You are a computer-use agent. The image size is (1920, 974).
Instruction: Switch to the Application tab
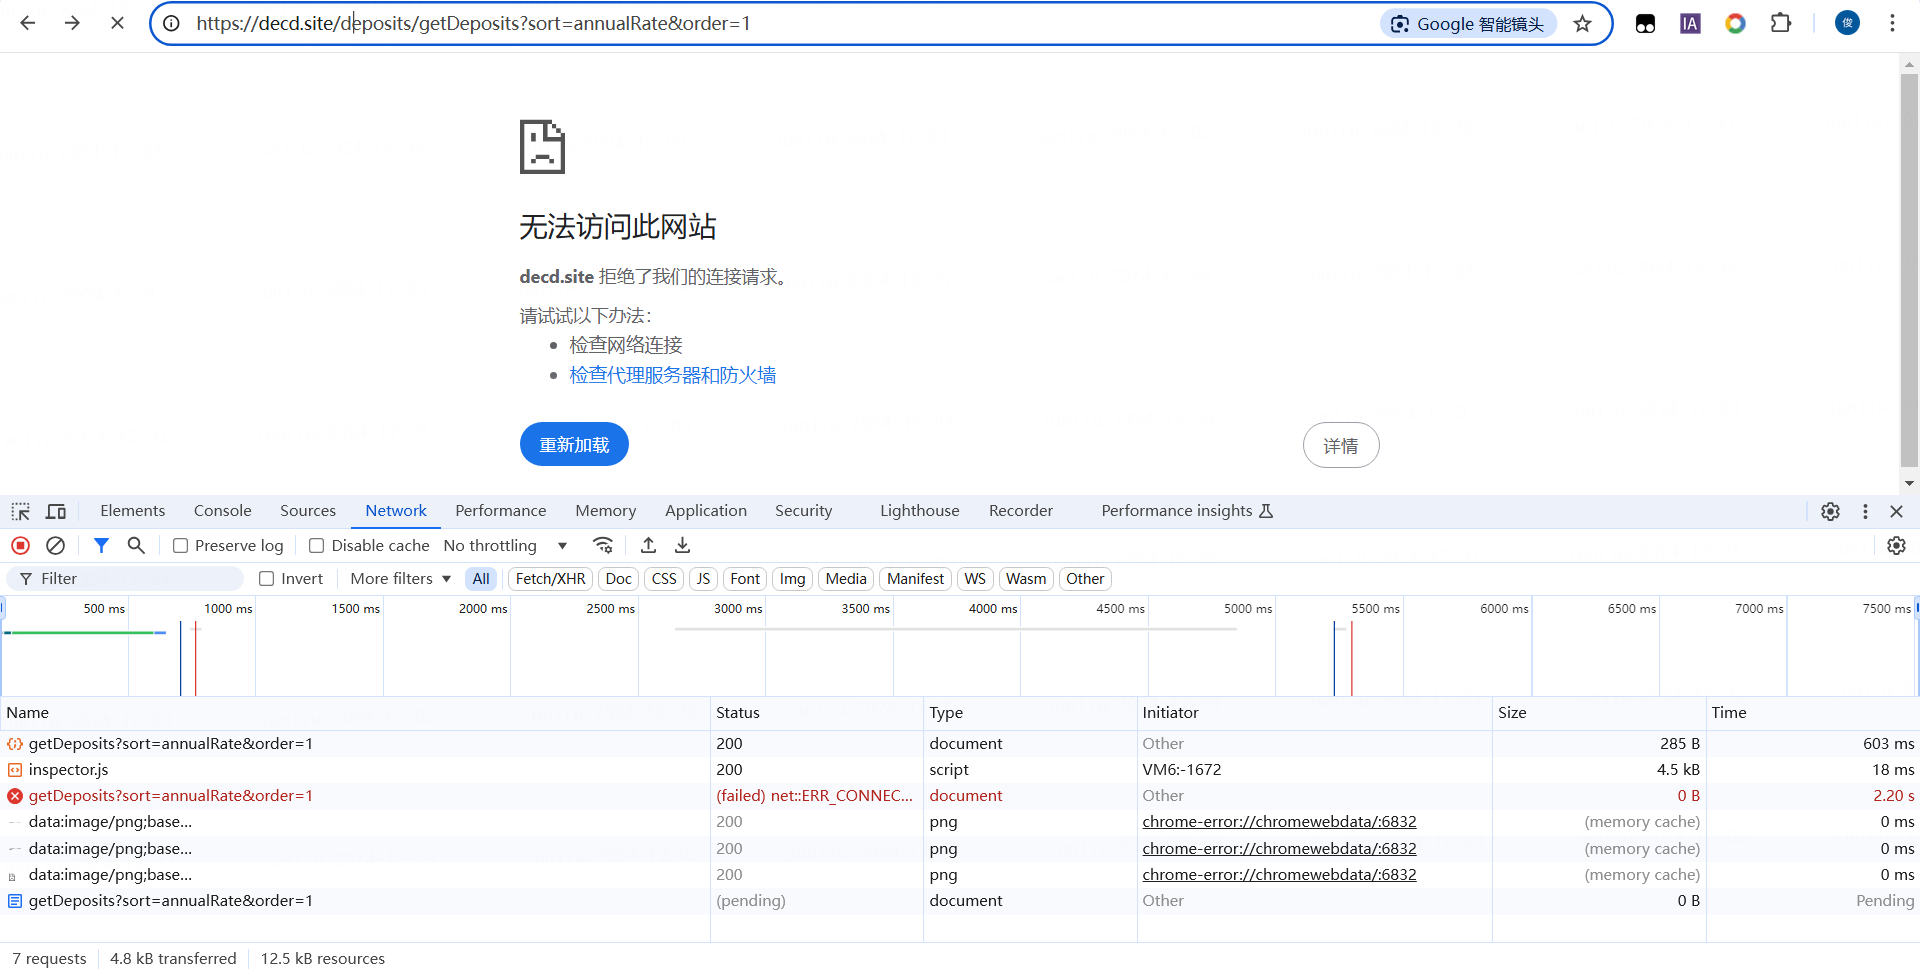click(x=706, y=511)
